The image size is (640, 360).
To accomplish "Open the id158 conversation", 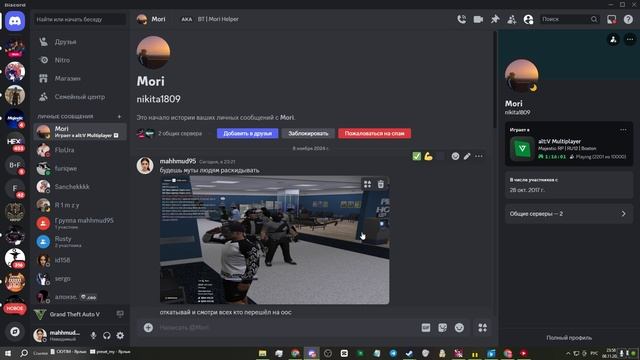I will (80, 260).
